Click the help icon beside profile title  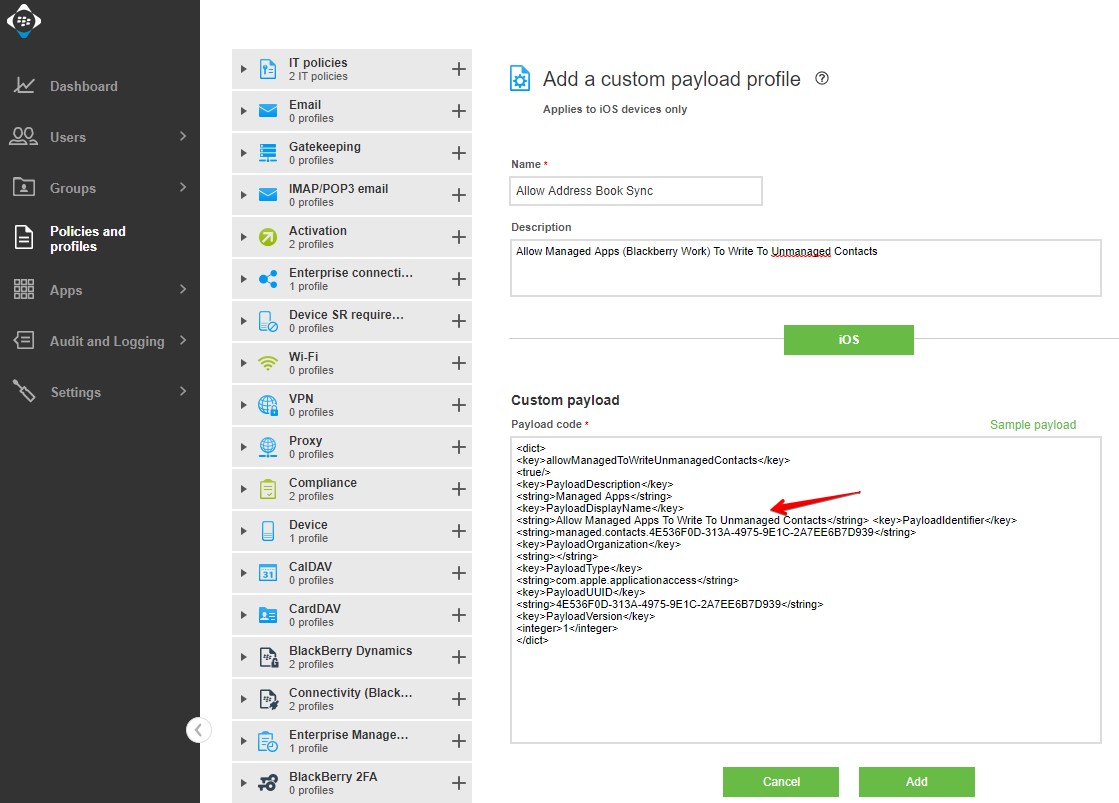[x=822, y=78]
